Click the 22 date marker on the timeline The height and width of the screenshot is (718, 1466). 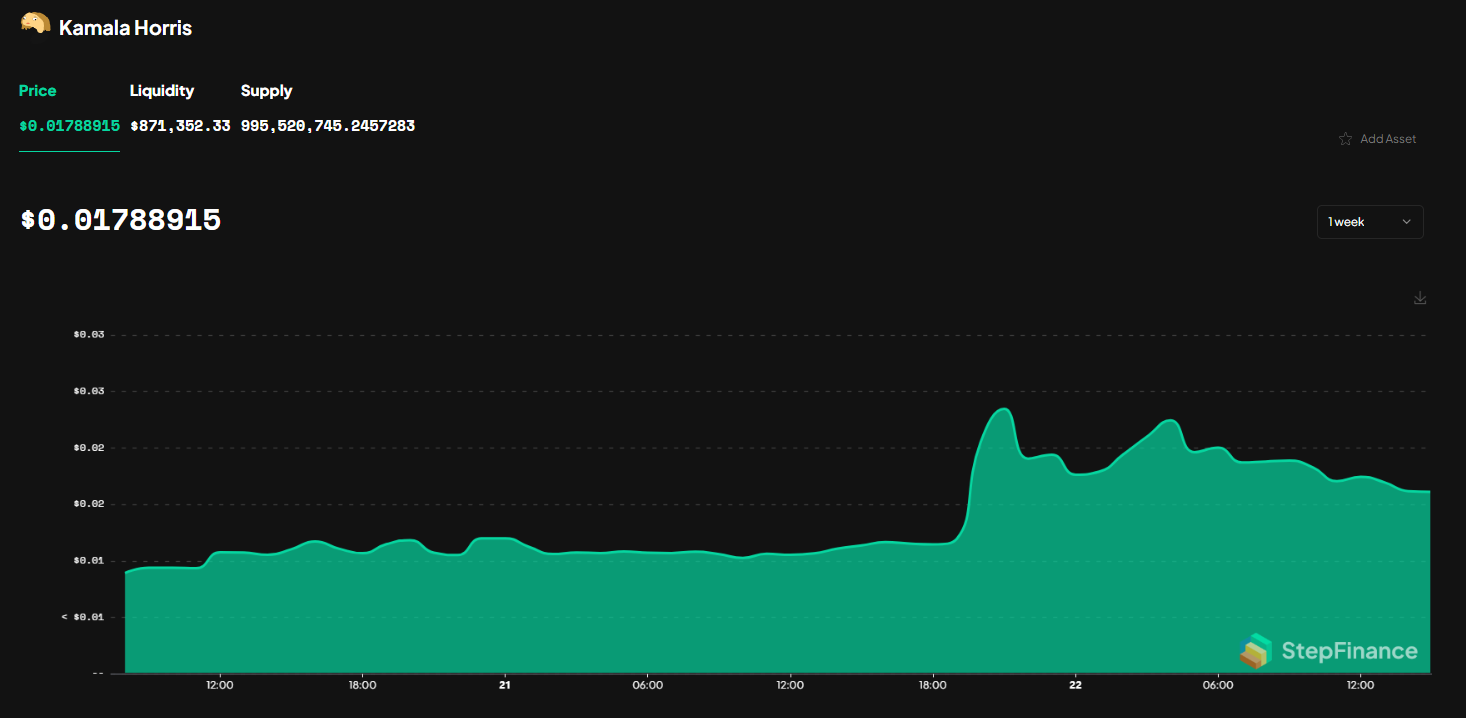pyautogui.click(x=1075, y=685)
